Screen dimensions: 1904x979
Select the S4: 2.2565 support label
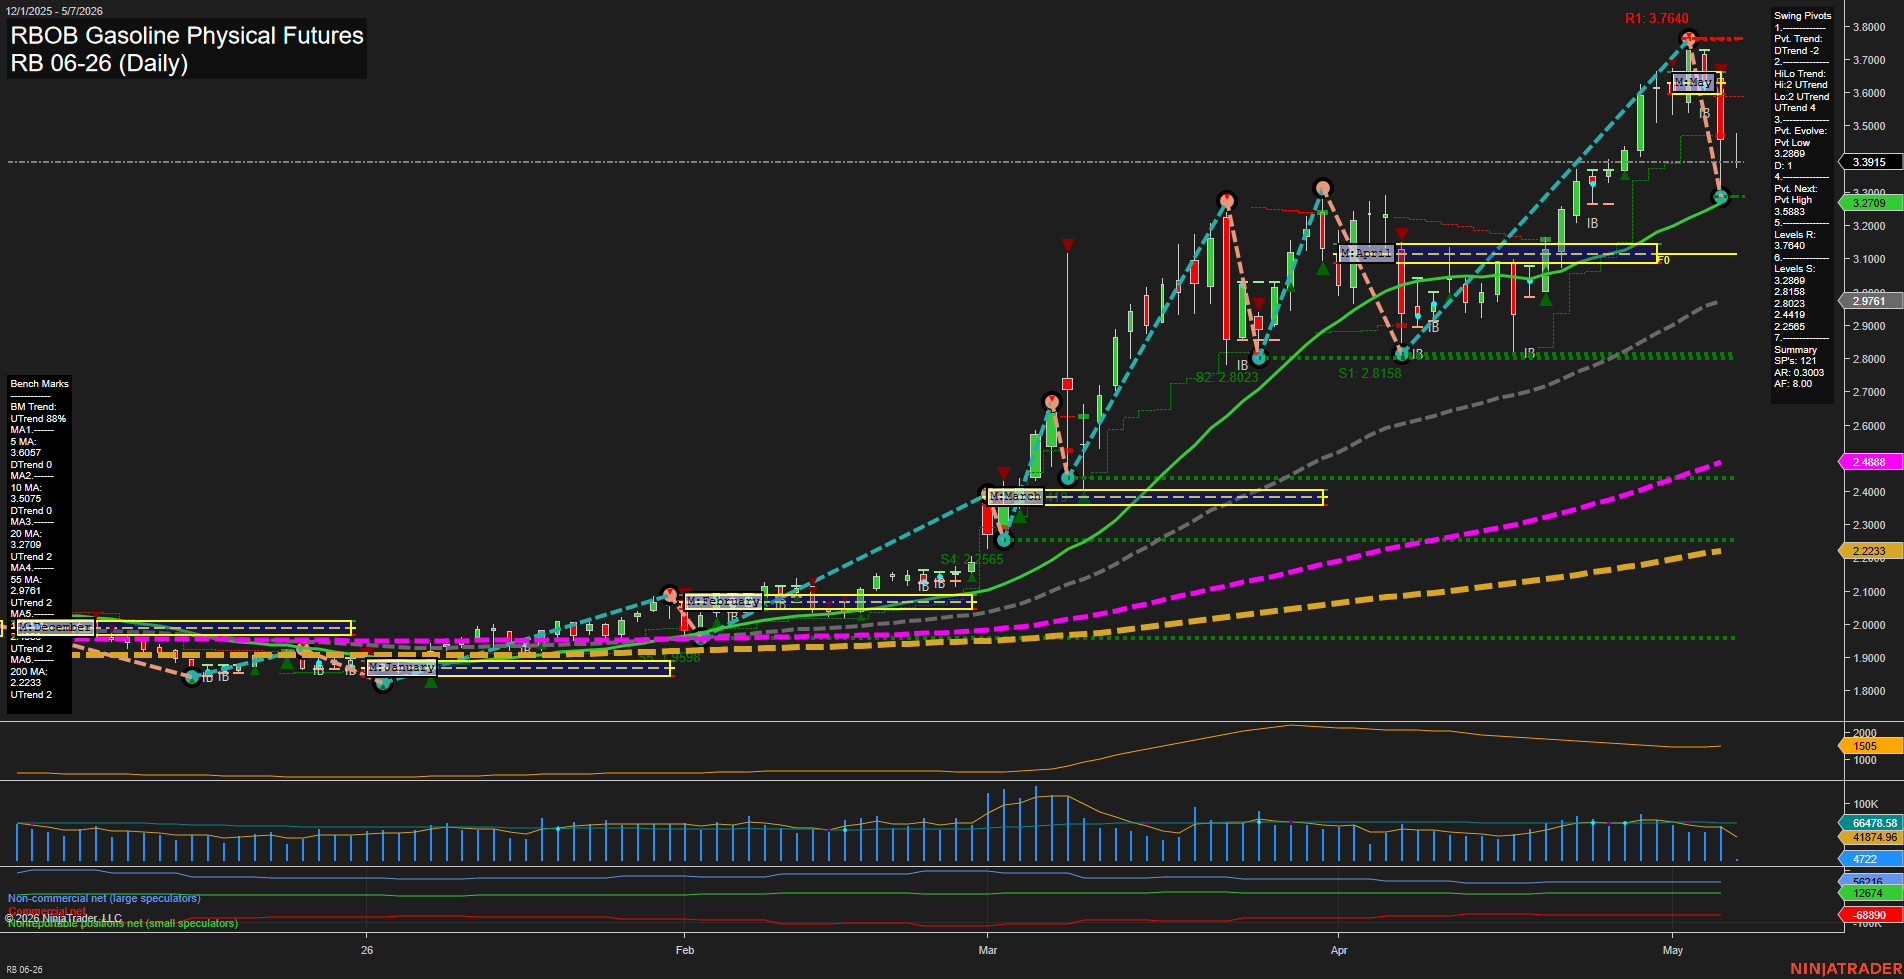click(972, 559)
